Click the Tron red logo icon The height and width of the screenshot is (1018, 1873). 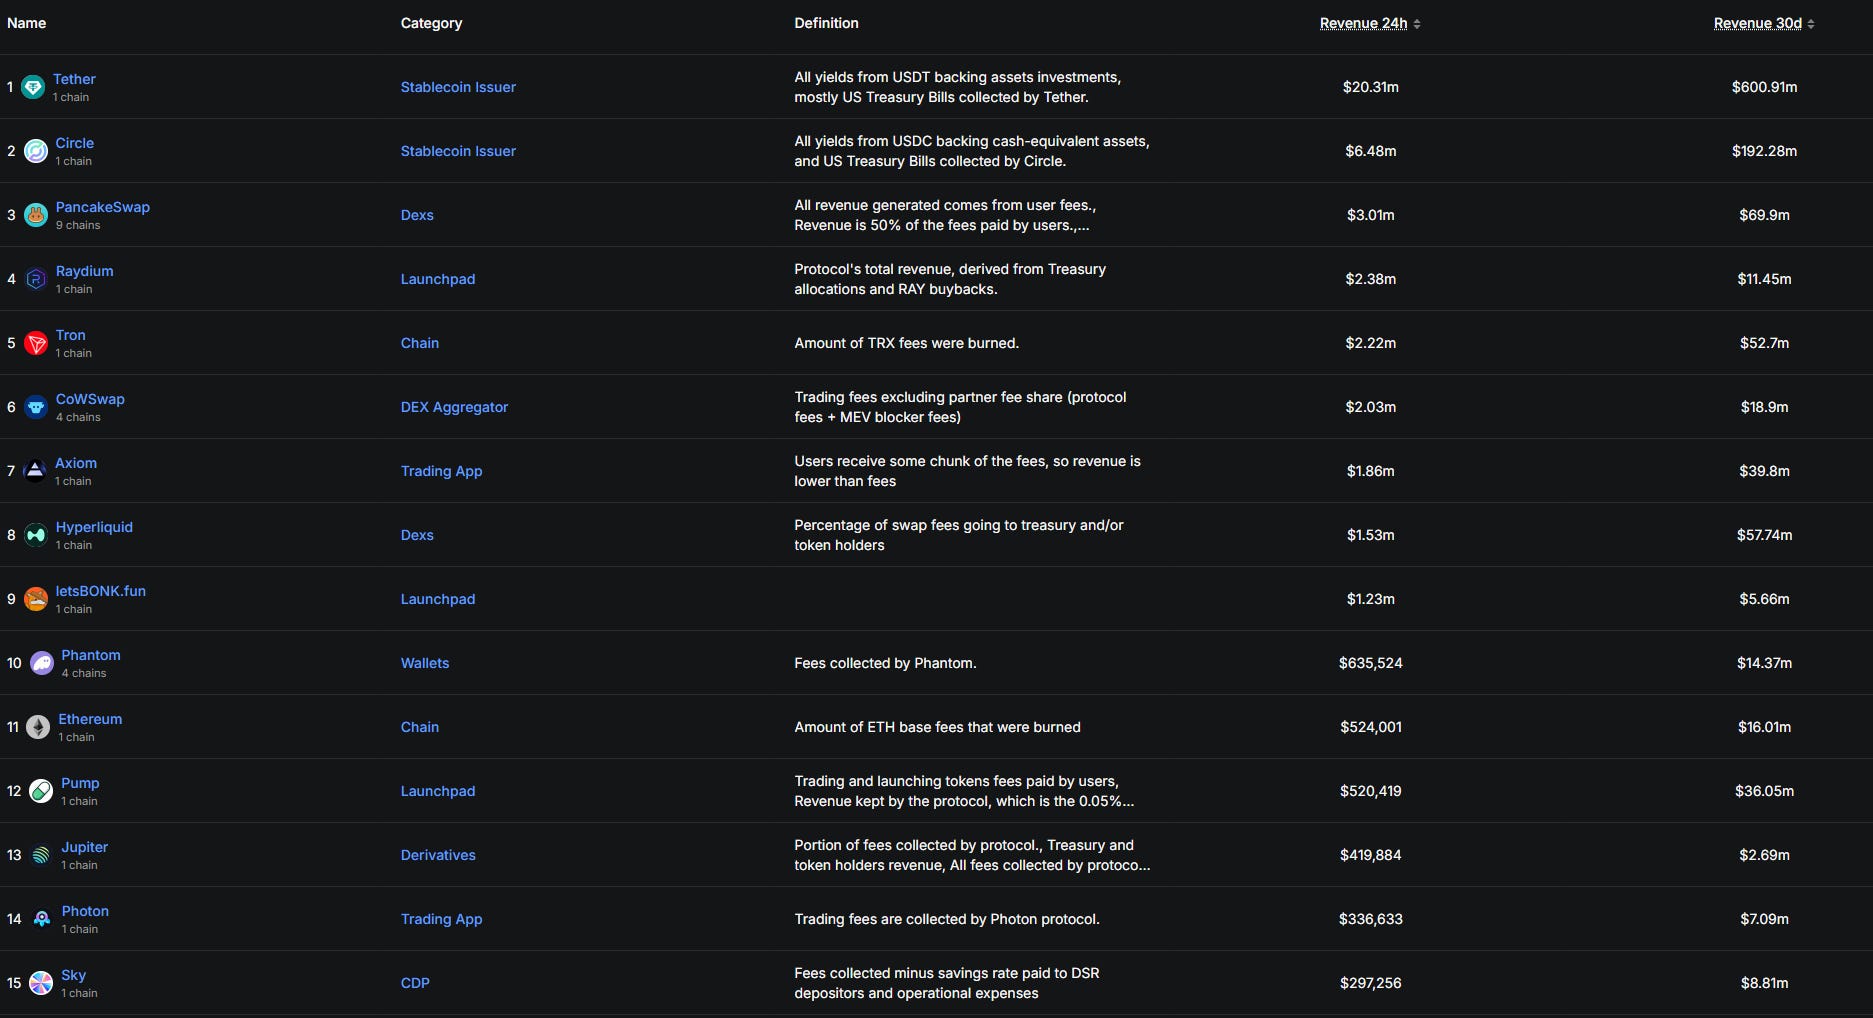coord(36,343)
